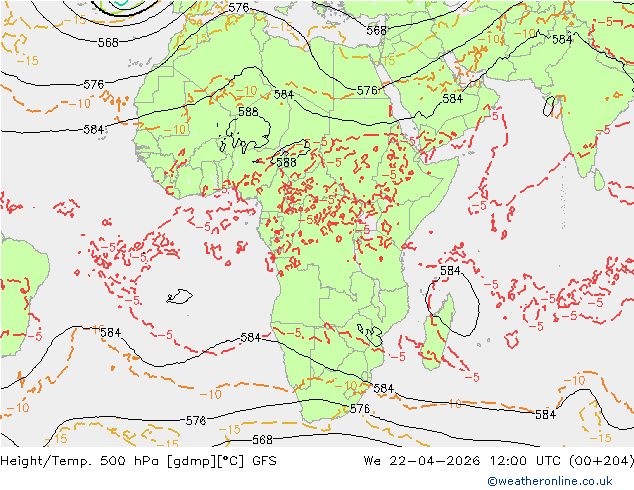Click the 576 label over Egypt
The image size is (634, 490).
(x=367, y=90)
